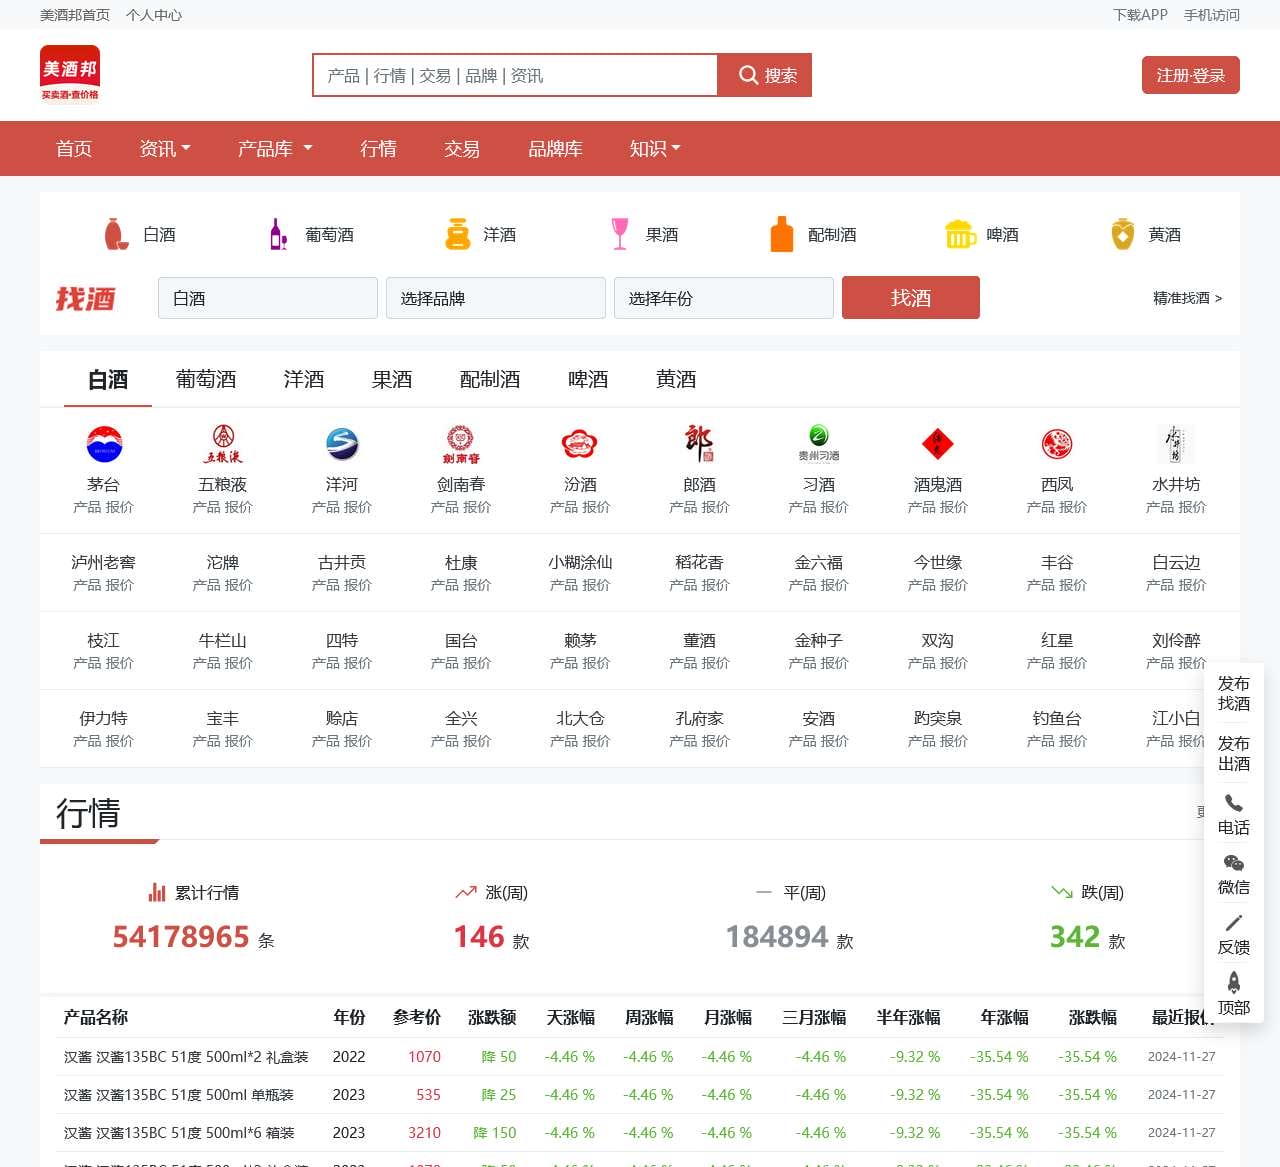
Task: Click the 配制酒 orange bottle icon
Action: pos(782,234)
